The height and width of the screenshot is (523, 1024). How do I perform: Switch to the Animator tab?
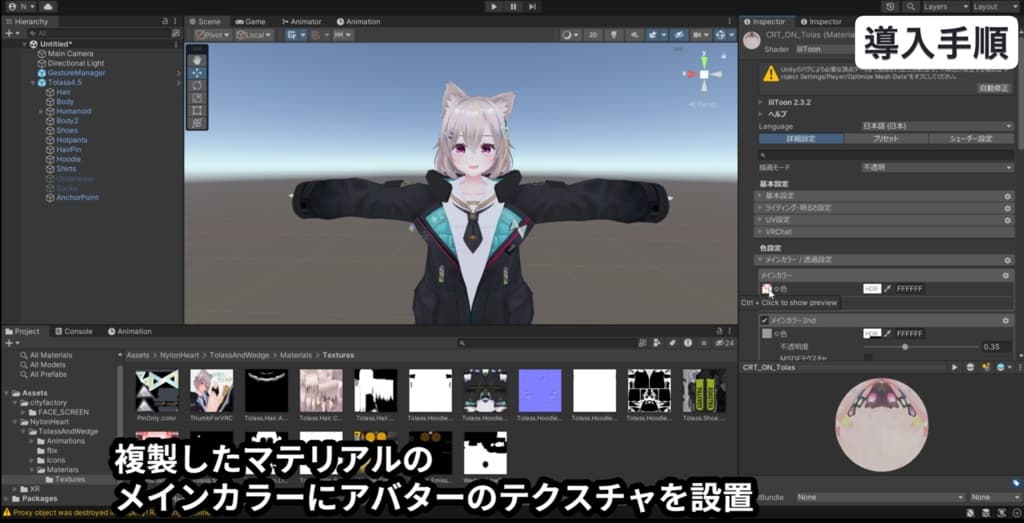click(x=301, y=22)
